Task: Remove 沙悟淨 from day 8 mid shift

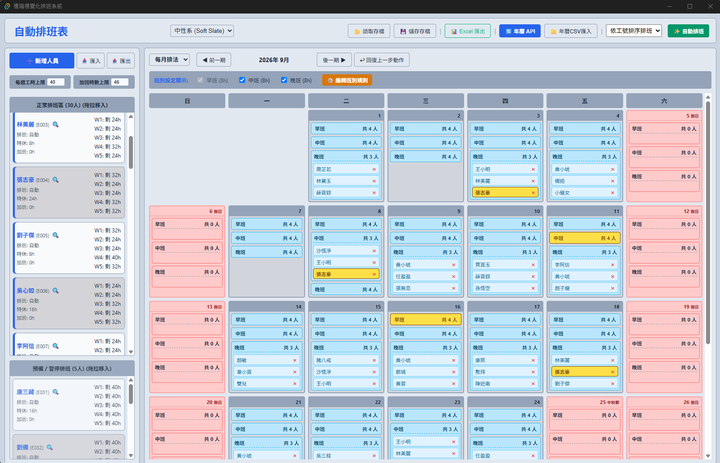Action: [x=374, y=251]
